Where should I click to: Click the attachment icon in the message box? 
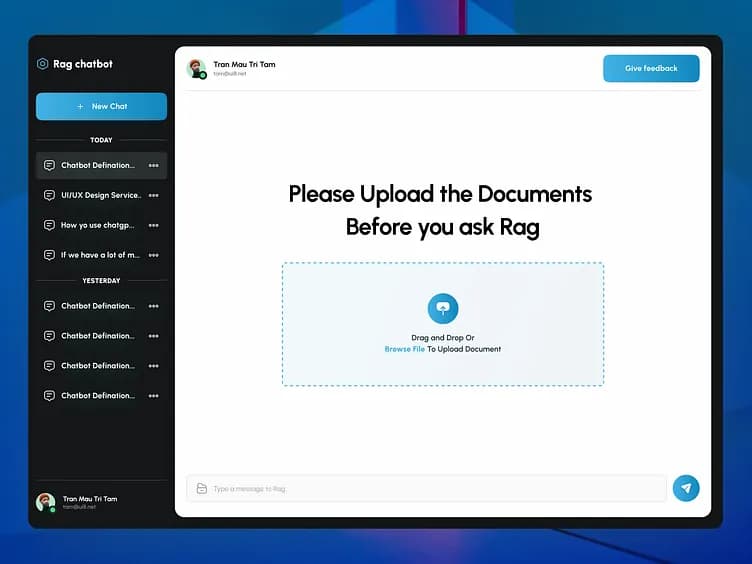click(x=202, y=489)
